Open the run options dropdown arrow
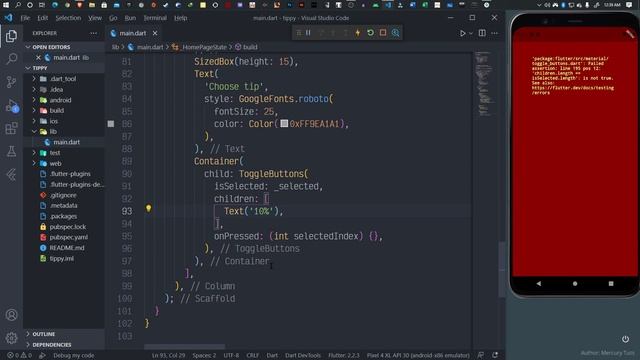This screenshot has height=360, width=640. tap(471, 33)
